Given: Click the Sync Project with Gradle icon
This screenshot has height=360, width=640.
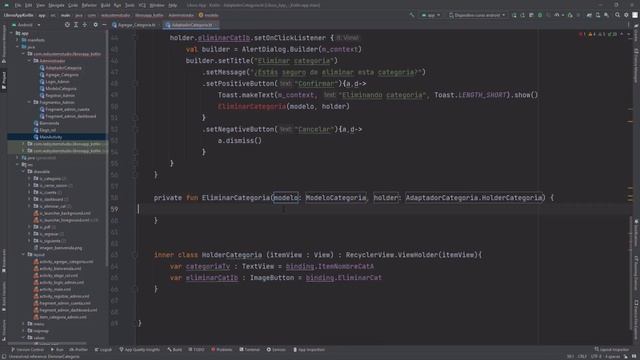Looking at the screenshot, I should (589, 15).
